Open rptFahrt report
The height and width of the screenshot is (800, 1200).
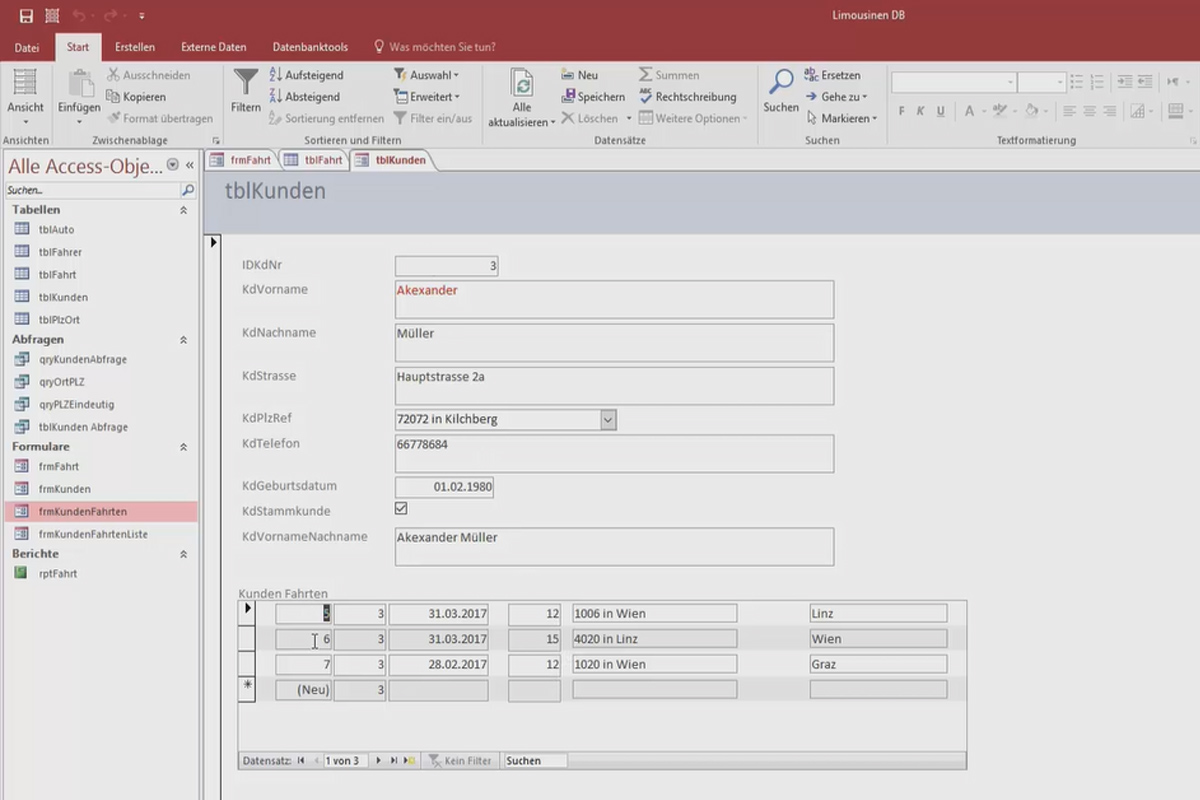[x=58, y=574]
